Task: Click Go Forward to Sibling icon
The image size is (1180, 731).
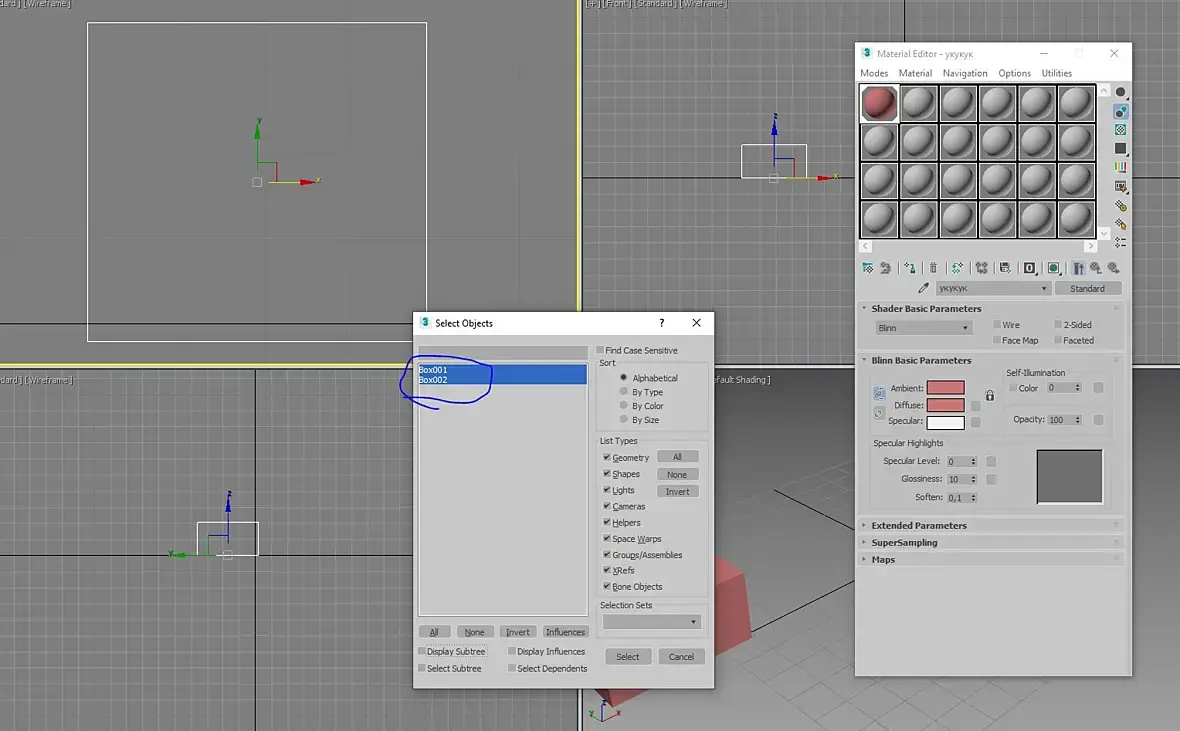Action: 1114,268
